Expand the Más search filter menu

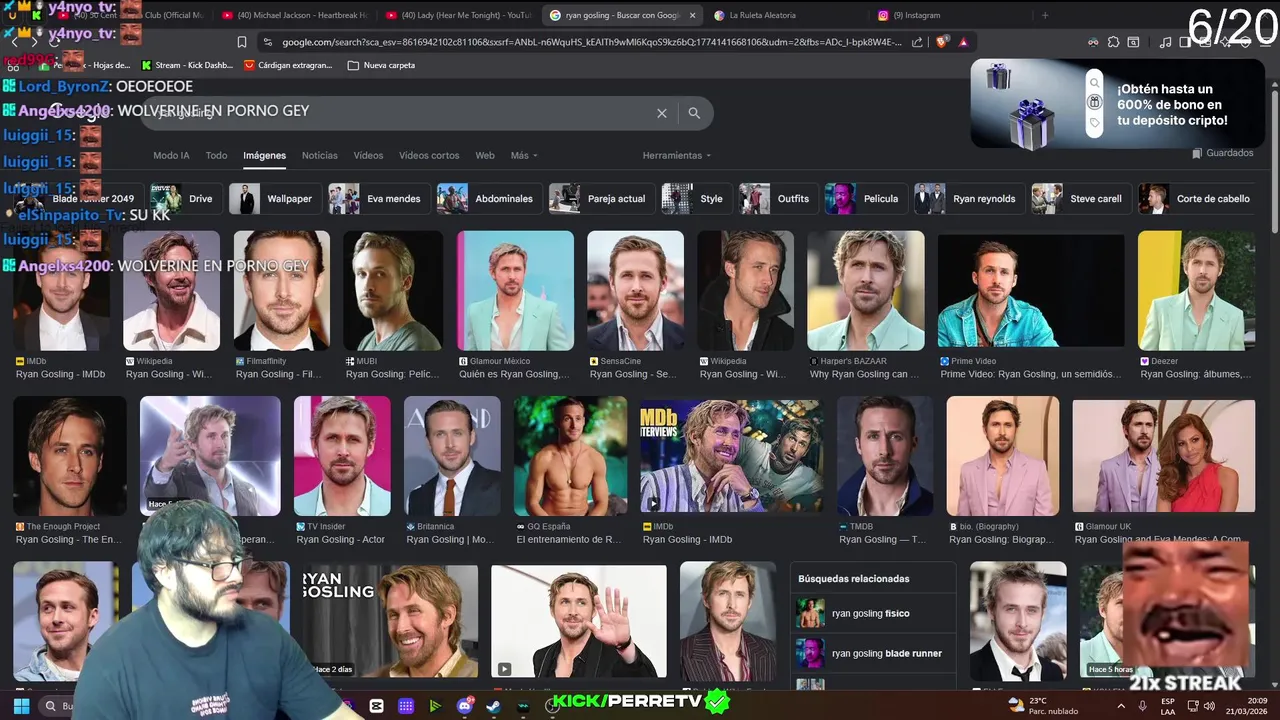[x=524, y=156]
